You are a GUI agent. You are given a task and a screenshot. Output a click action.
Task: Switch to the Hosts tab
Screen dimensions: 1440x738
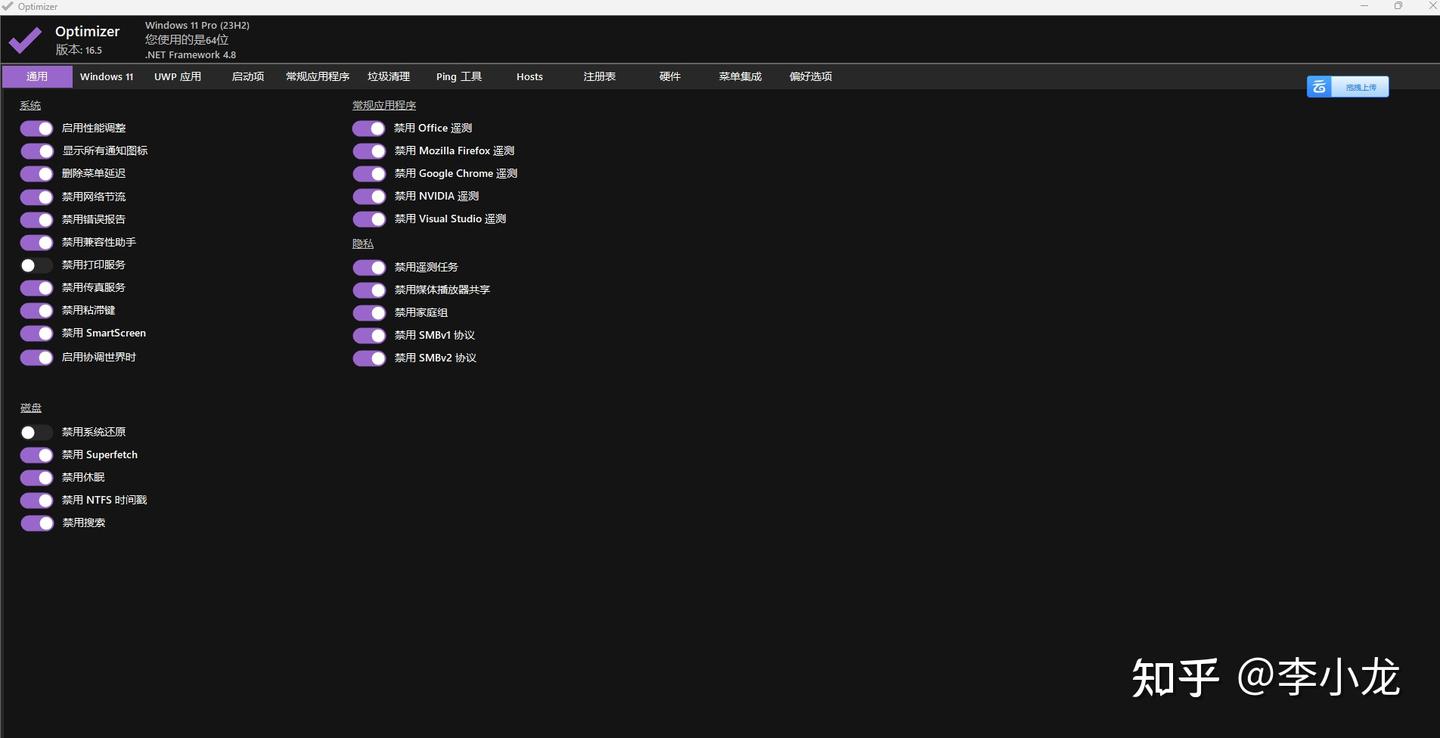529,76
